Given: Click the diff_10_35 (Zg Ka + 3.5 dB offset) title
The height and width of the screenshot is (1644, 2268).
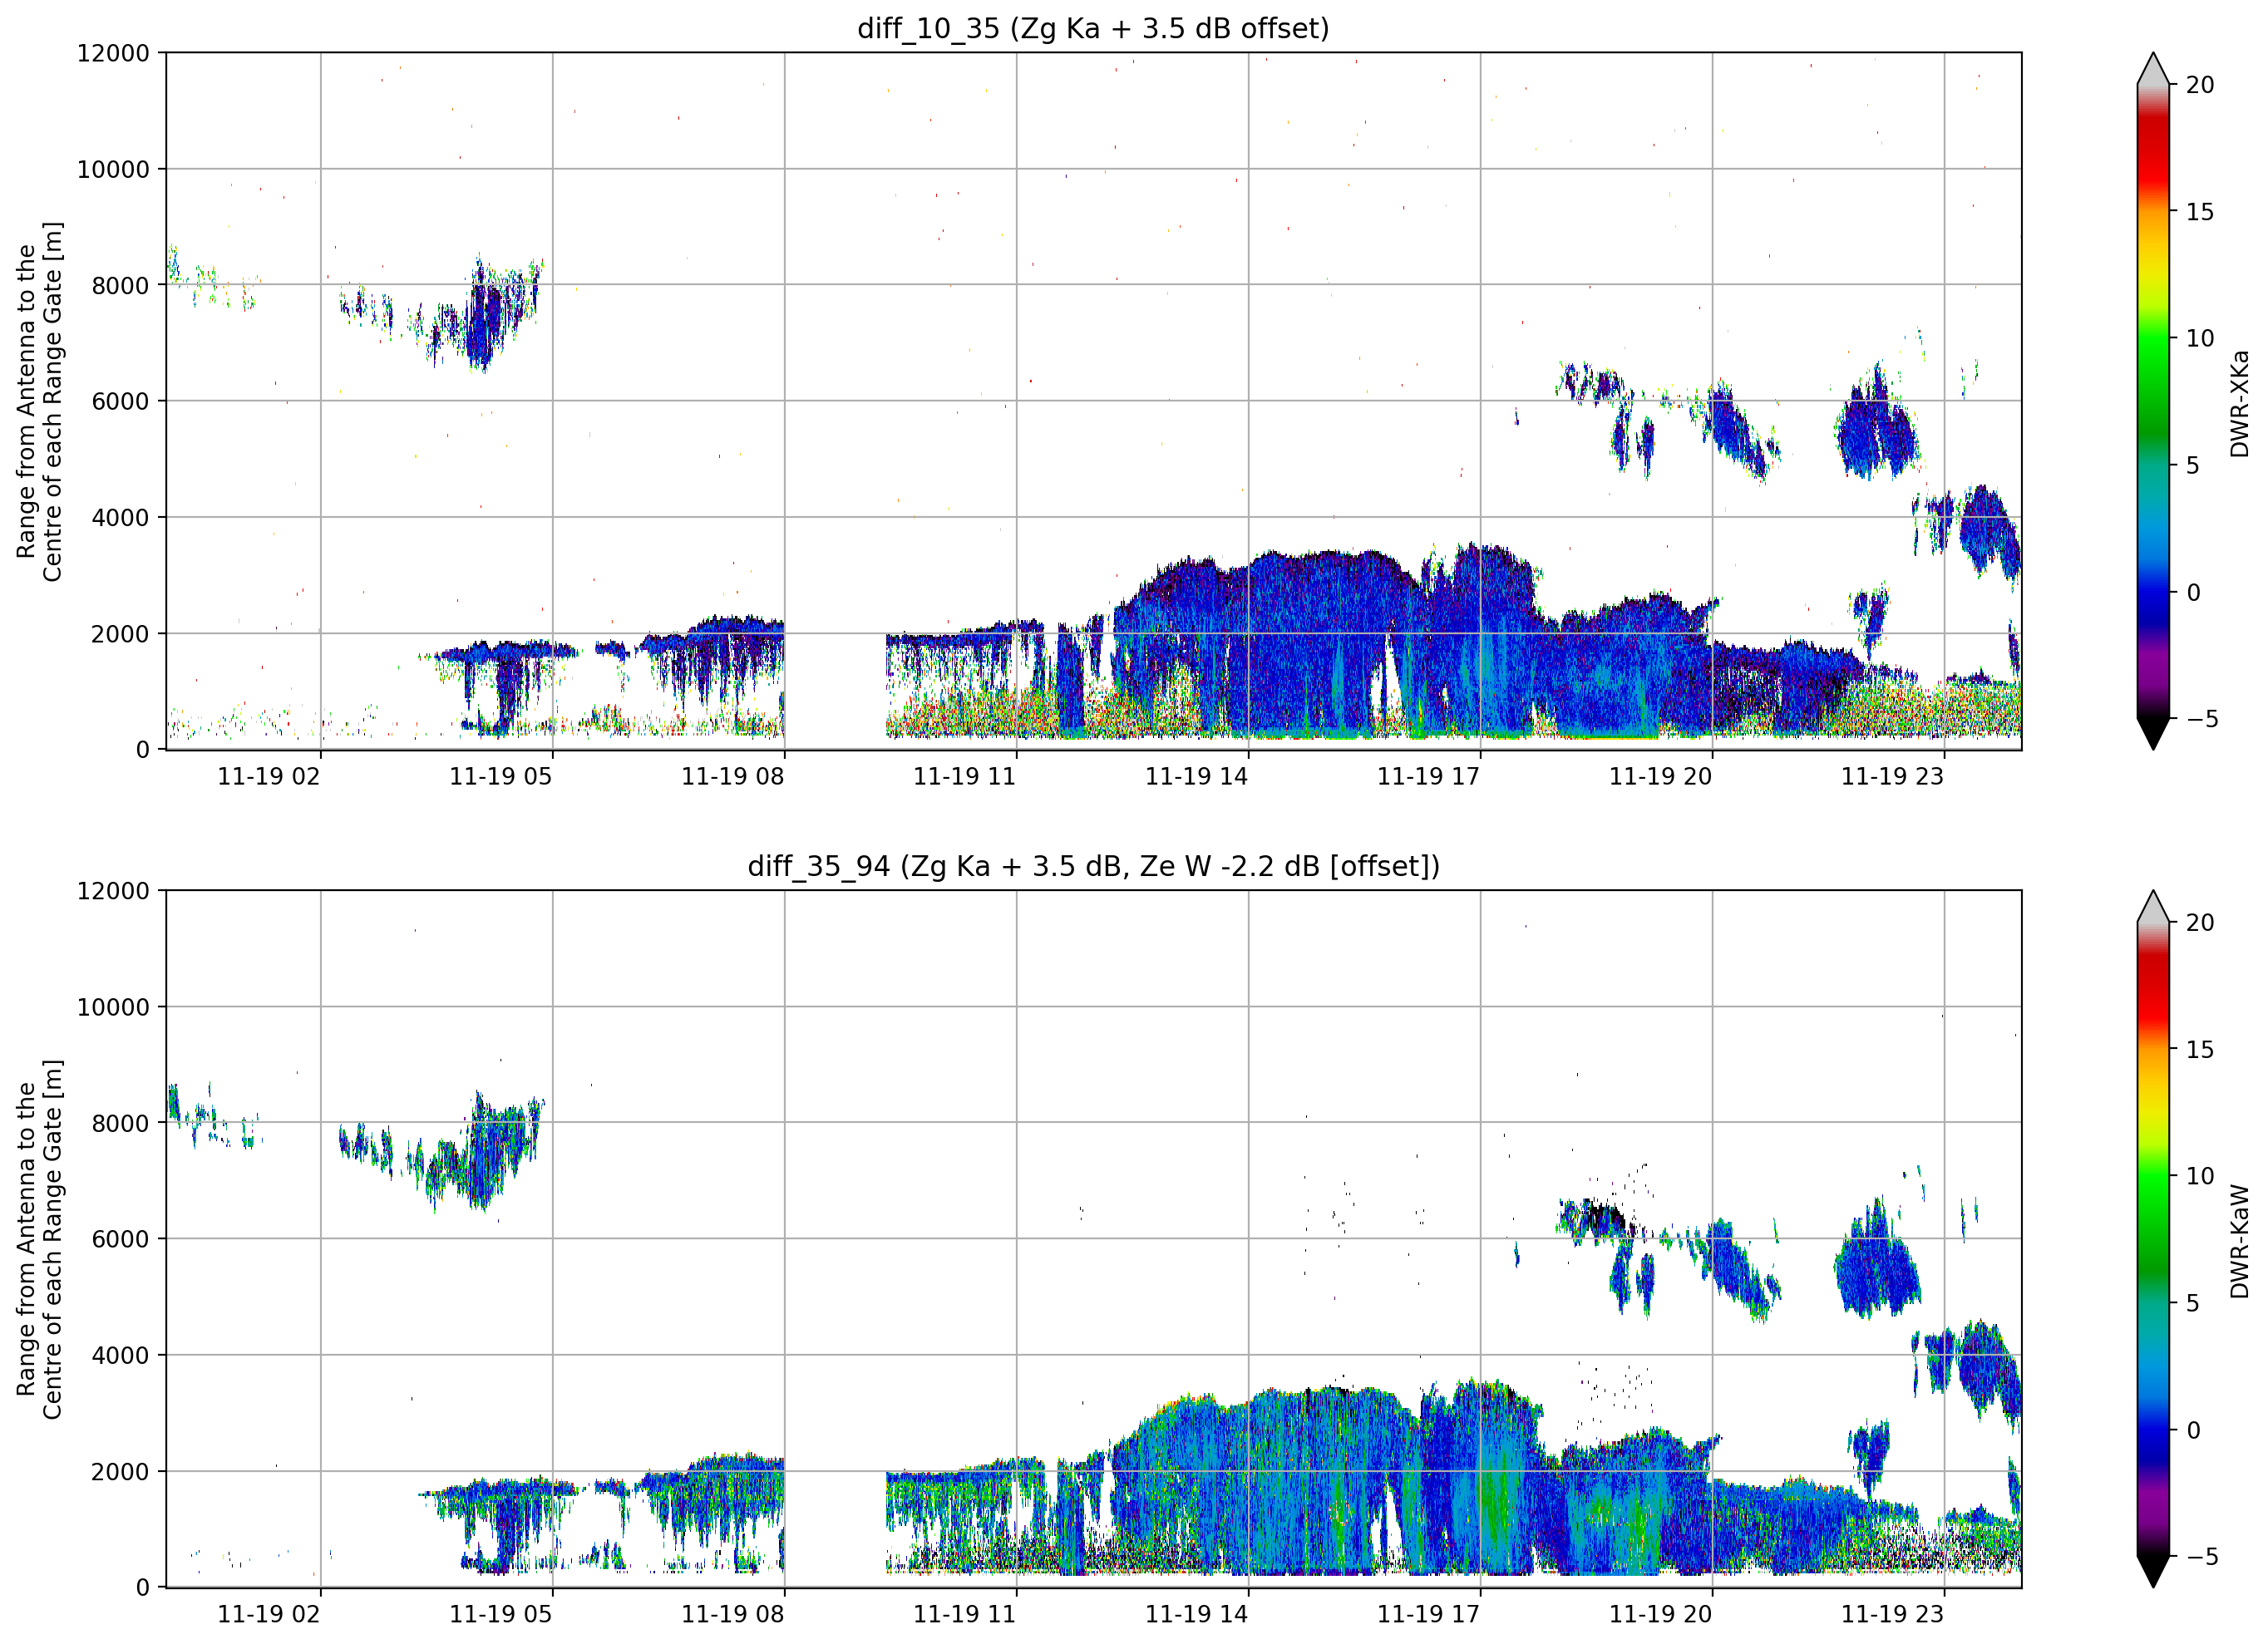Looking at the screenshot, I should (1093, 28).
